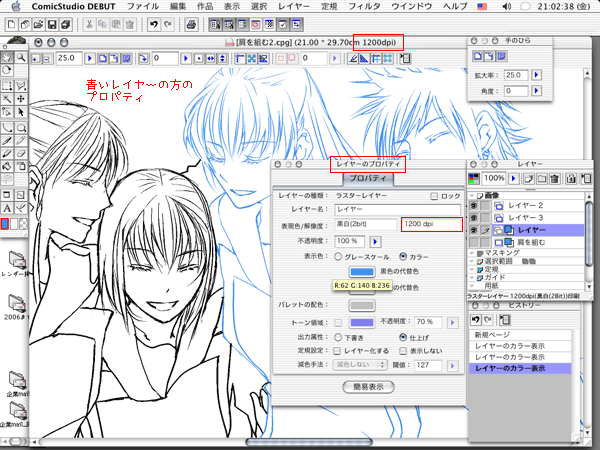Click the New Page toolbar icon
This screenshot has width=600, height=450.
pyautogui.click(x=11, y=25)
